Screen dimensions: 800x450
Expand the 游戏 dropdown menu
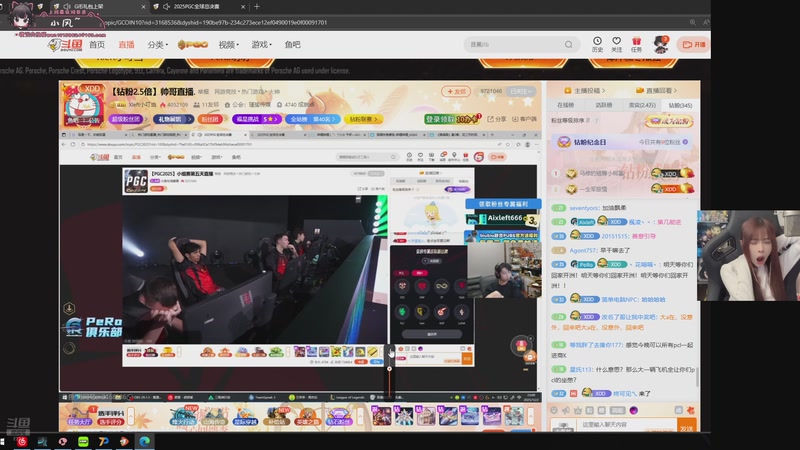point(261,45)
